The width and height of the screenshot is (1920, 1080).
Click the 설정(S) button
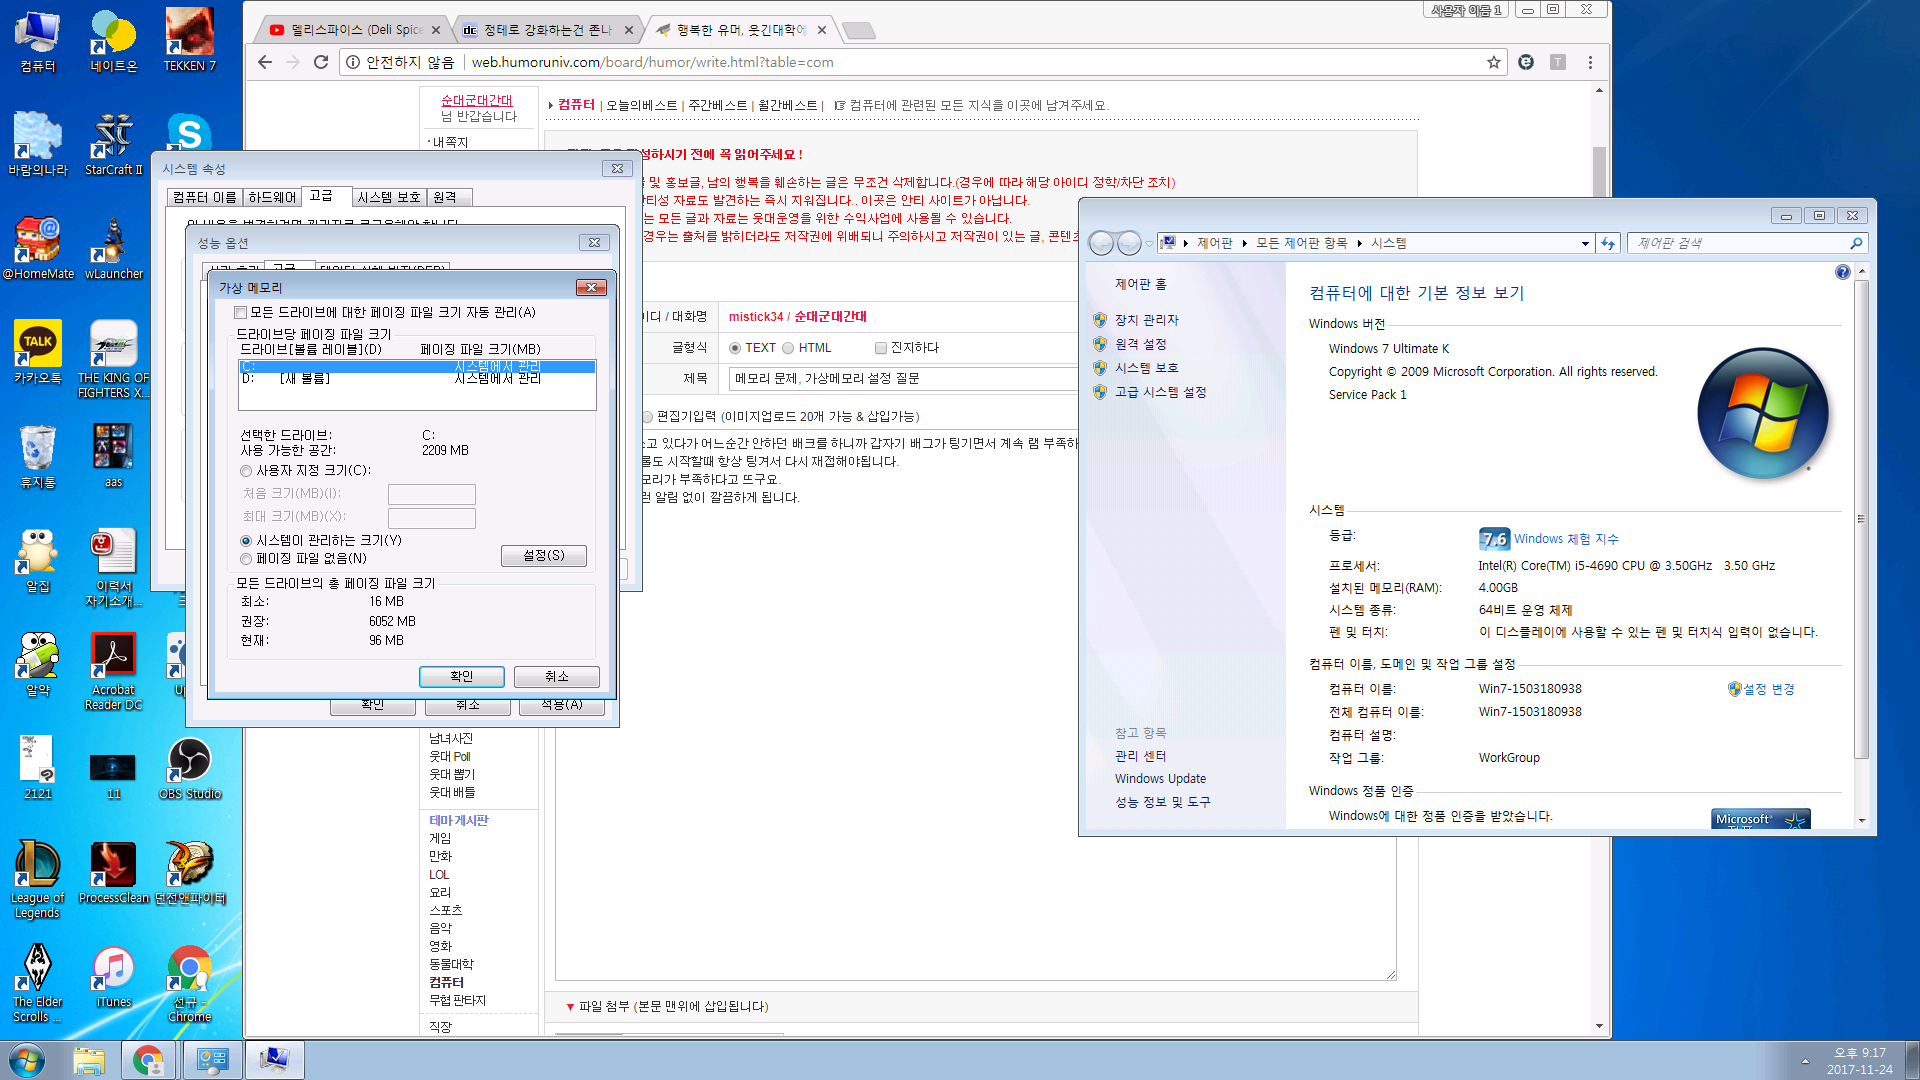tap(544, 556)
